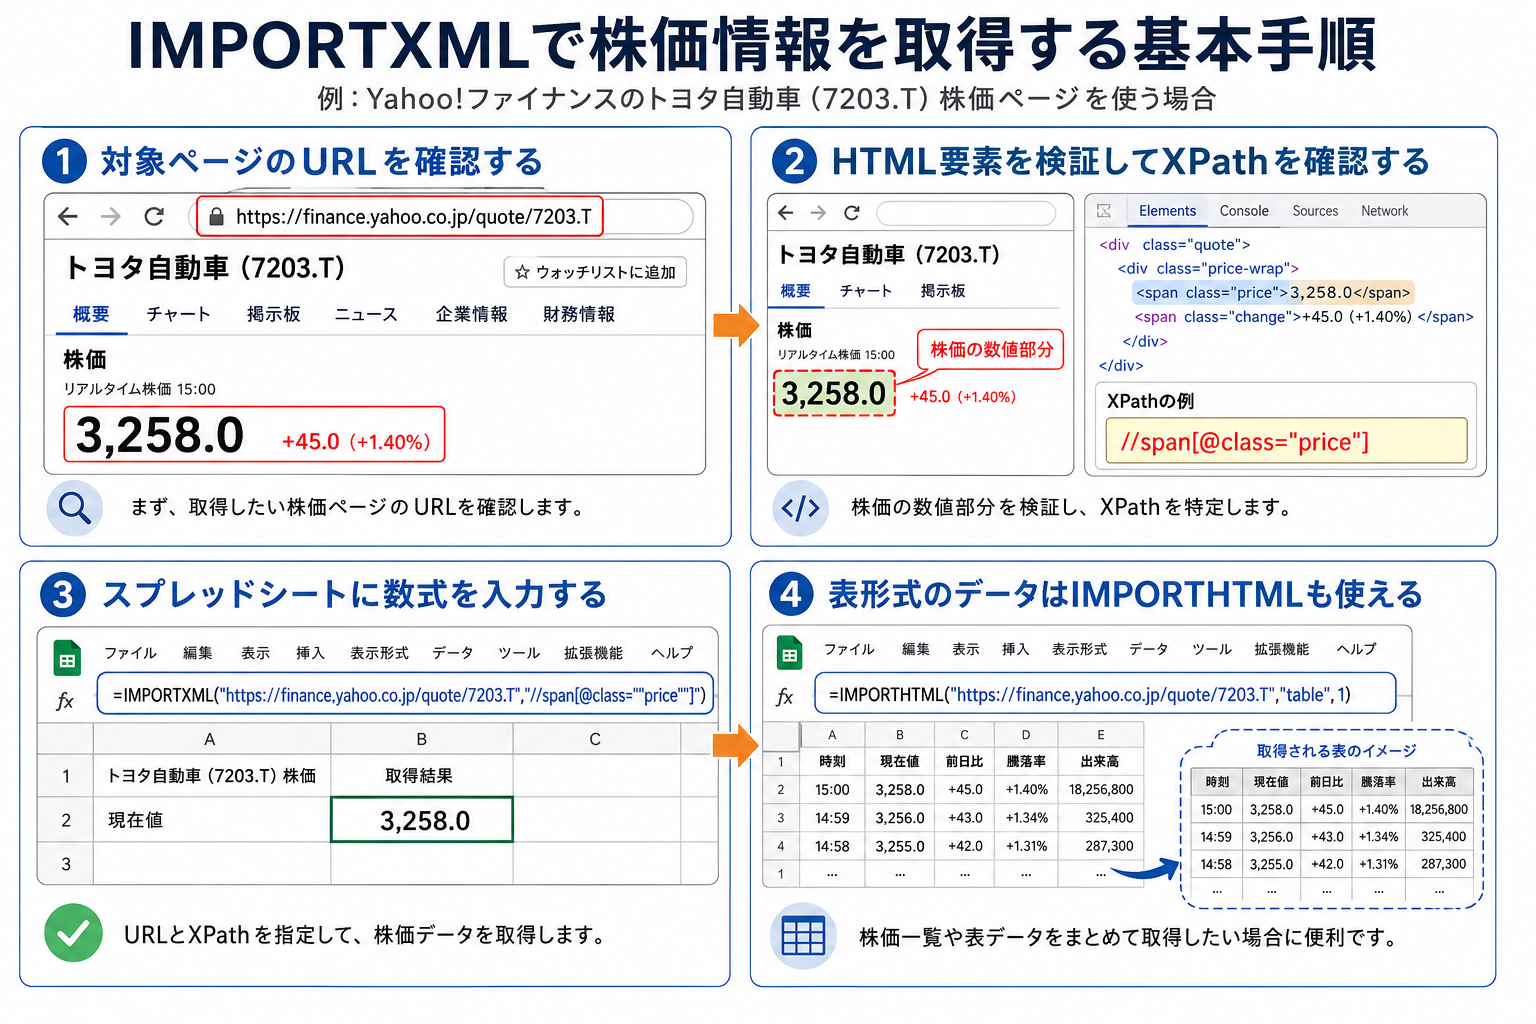Select the Sources tab in DevTools

click(1315, 211)
